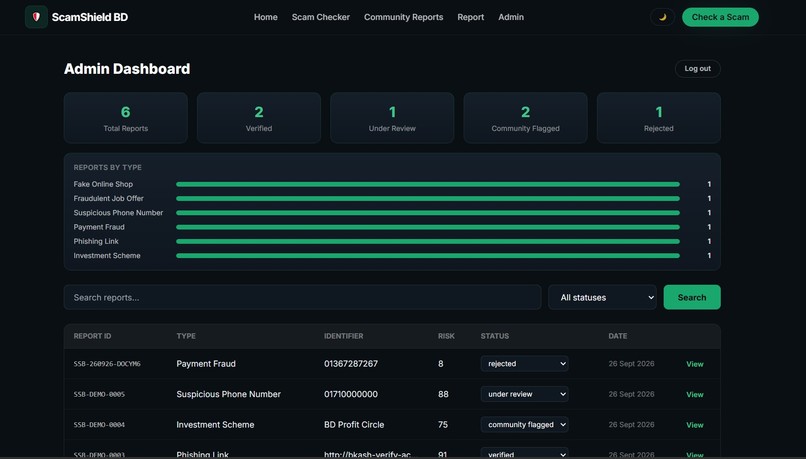This screenshot has height=459, width=806.
Task: Click report ID SSB-DEMO-0004
Action: point(99,425)
